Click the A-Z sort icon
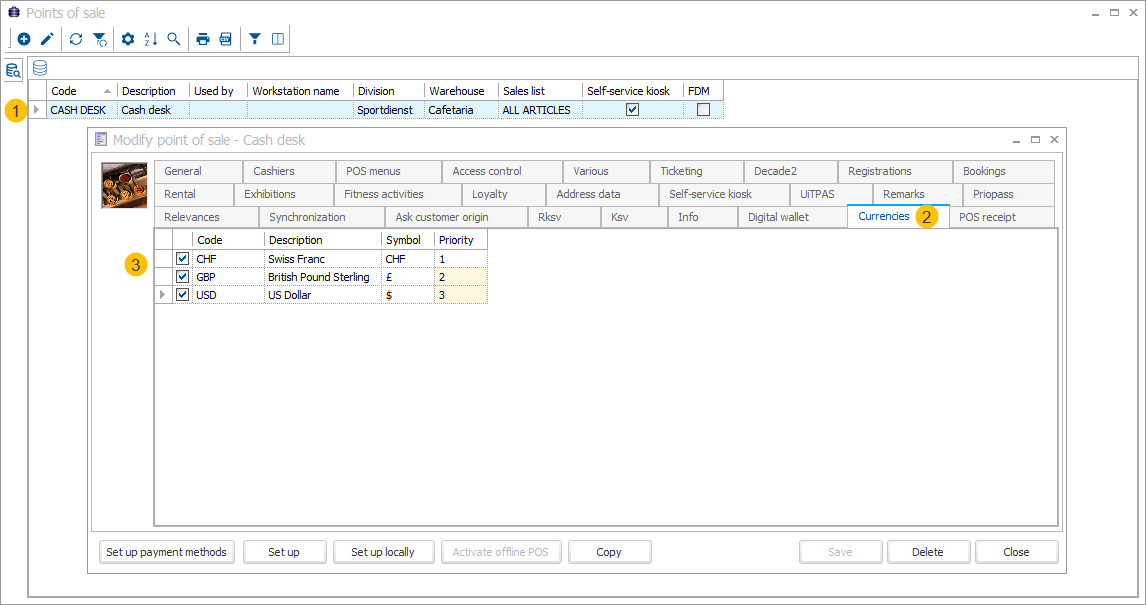1146x605 pixels. (x=151, y=39)
